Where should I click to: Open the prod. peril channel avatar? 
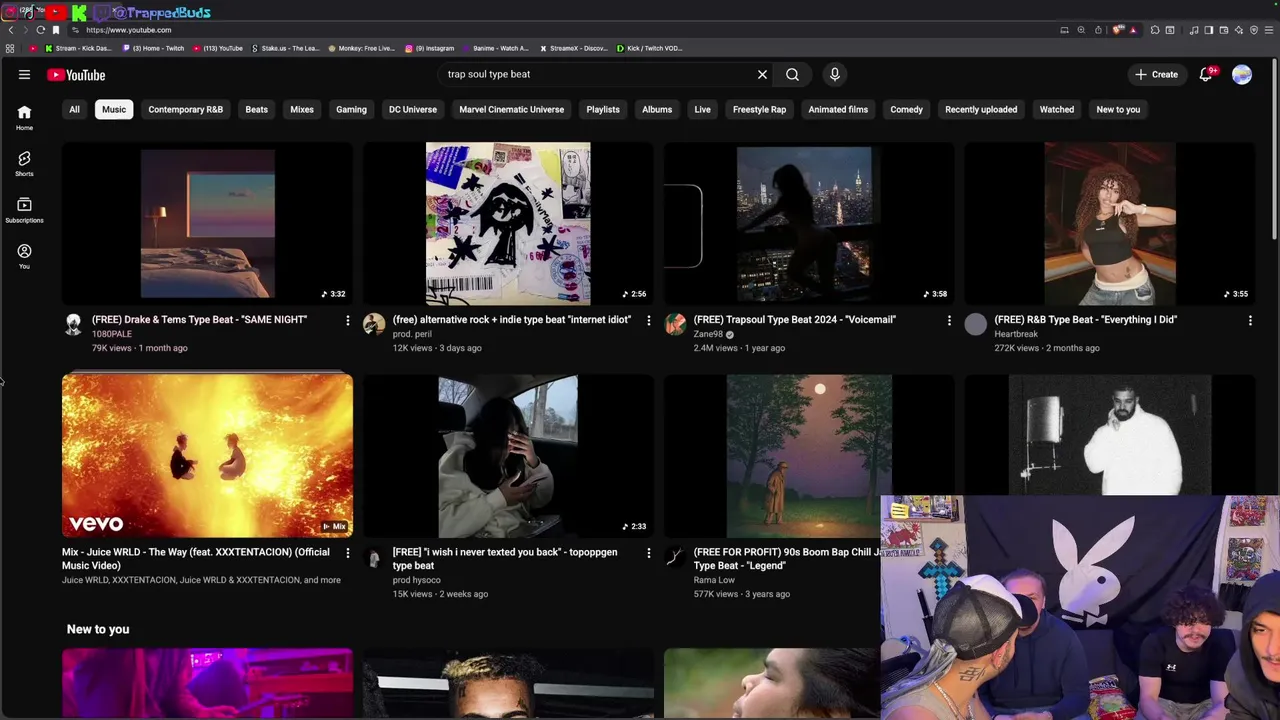(x=374, y=324)
